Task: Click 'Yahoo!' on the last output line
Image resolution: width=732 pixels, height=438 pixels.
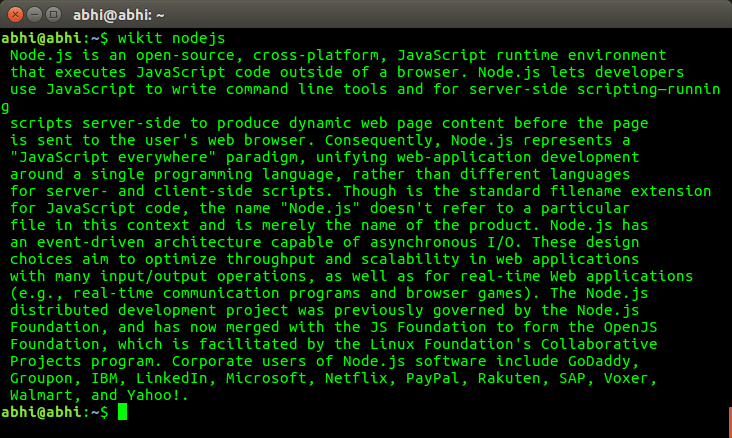Action: 154,395
